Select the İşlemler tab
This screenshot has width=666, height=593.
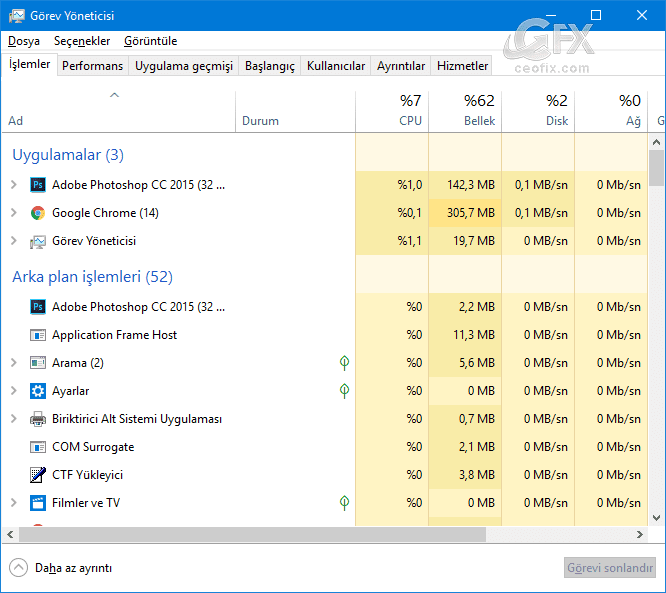(x=30, y=65)
